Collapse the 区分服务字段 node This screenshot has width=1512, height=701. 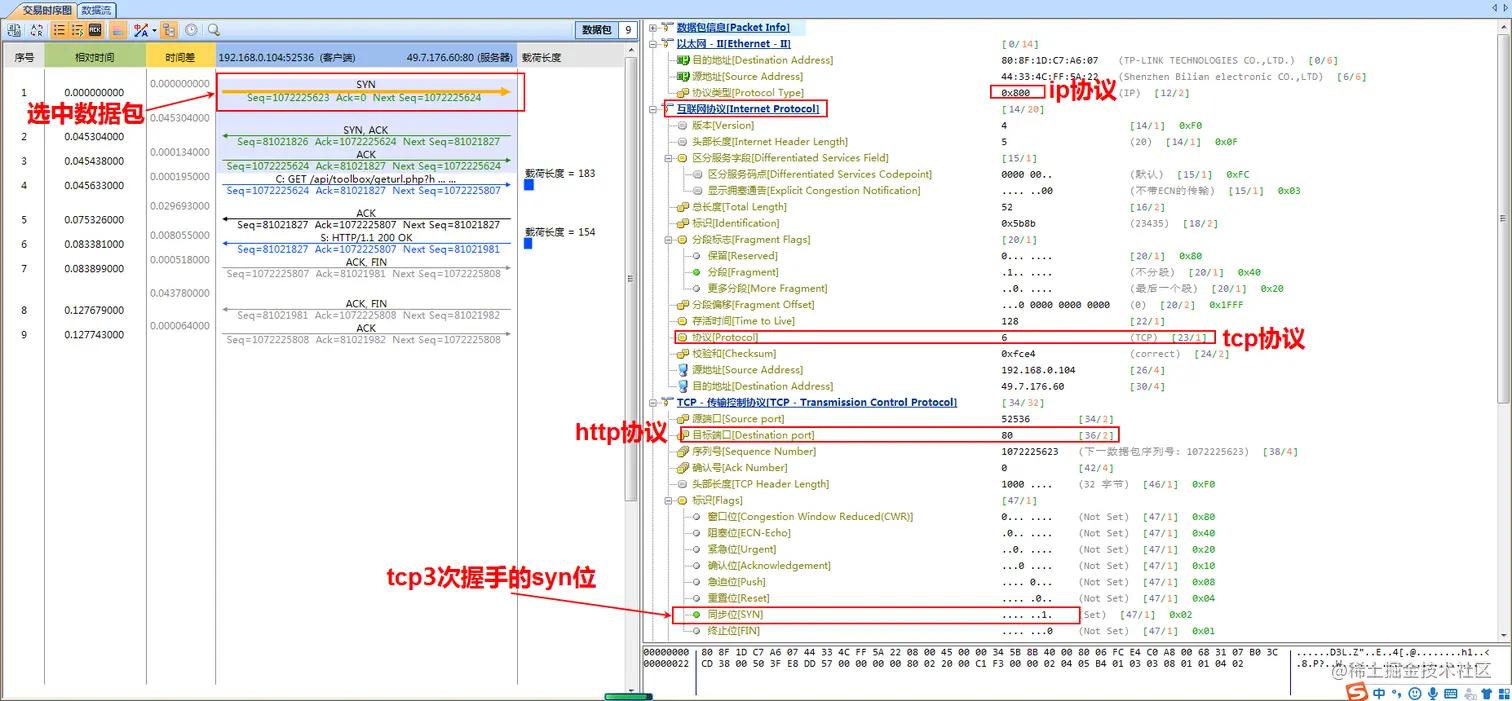click(668, 158)
